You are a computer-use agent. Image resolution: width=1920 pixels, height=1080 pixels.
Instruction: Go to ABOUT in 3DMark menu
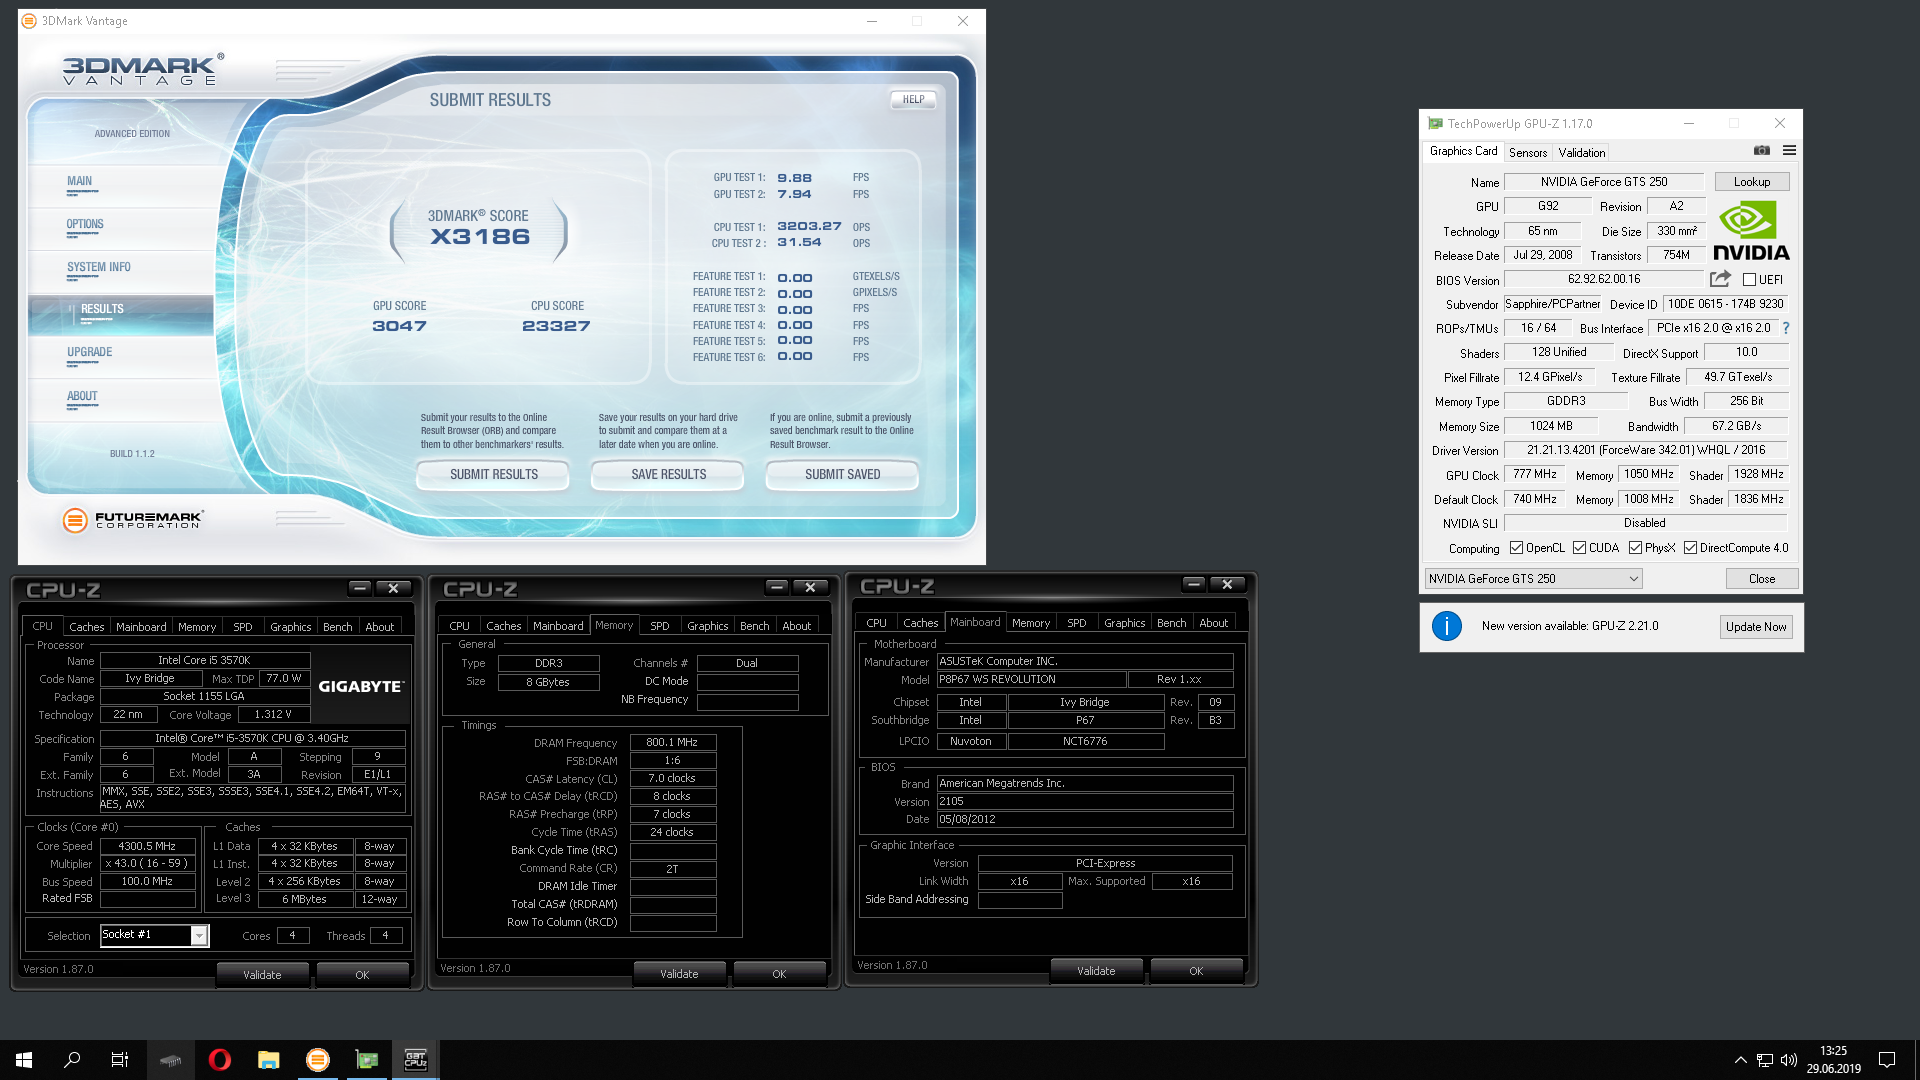82,396
